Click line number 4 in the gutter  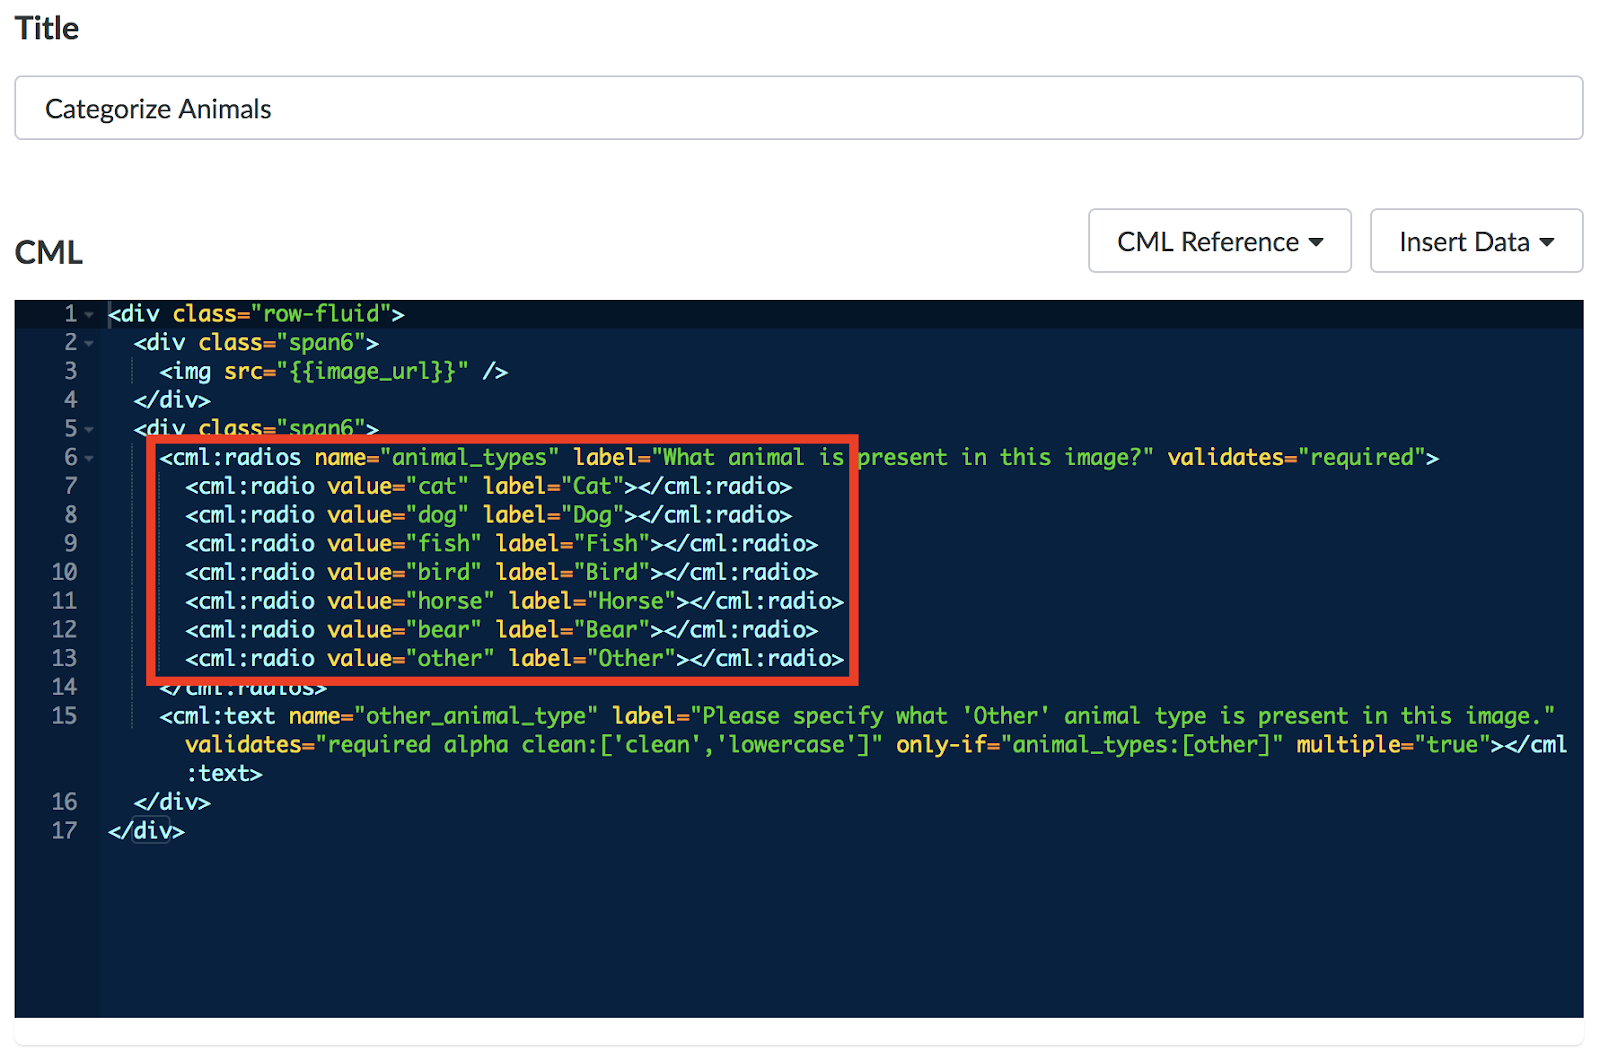70,400
